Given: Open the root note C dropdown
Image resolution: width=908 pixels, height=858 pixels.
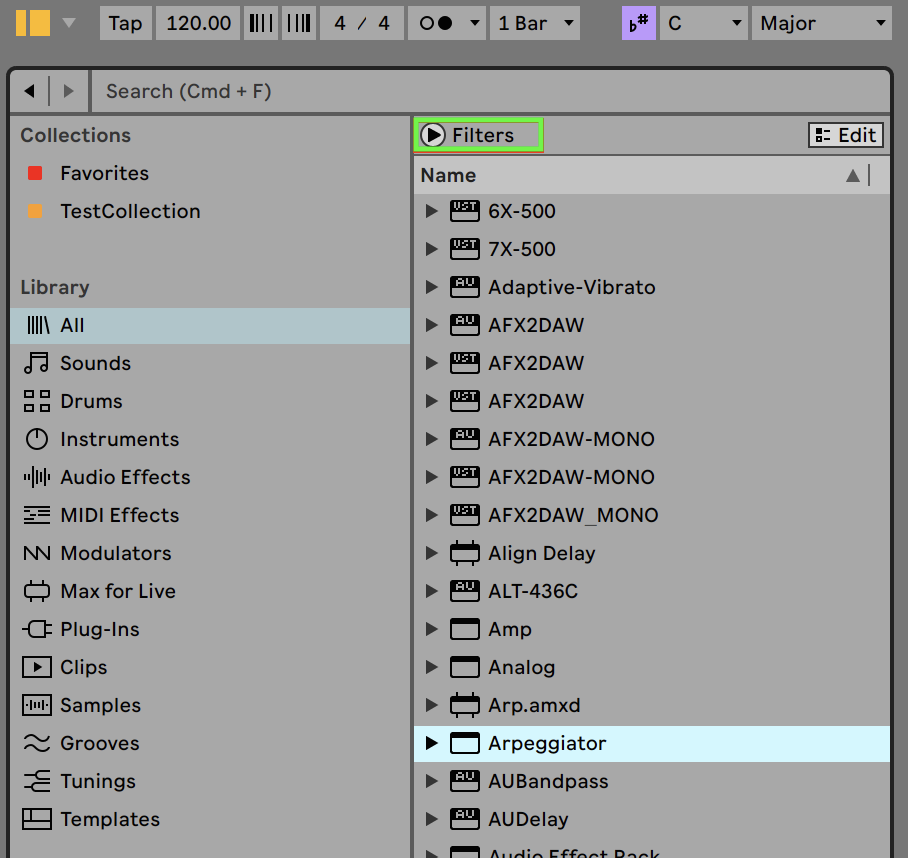Looking at the screenshot, I should pyautogui.click(x=704, y=23).
